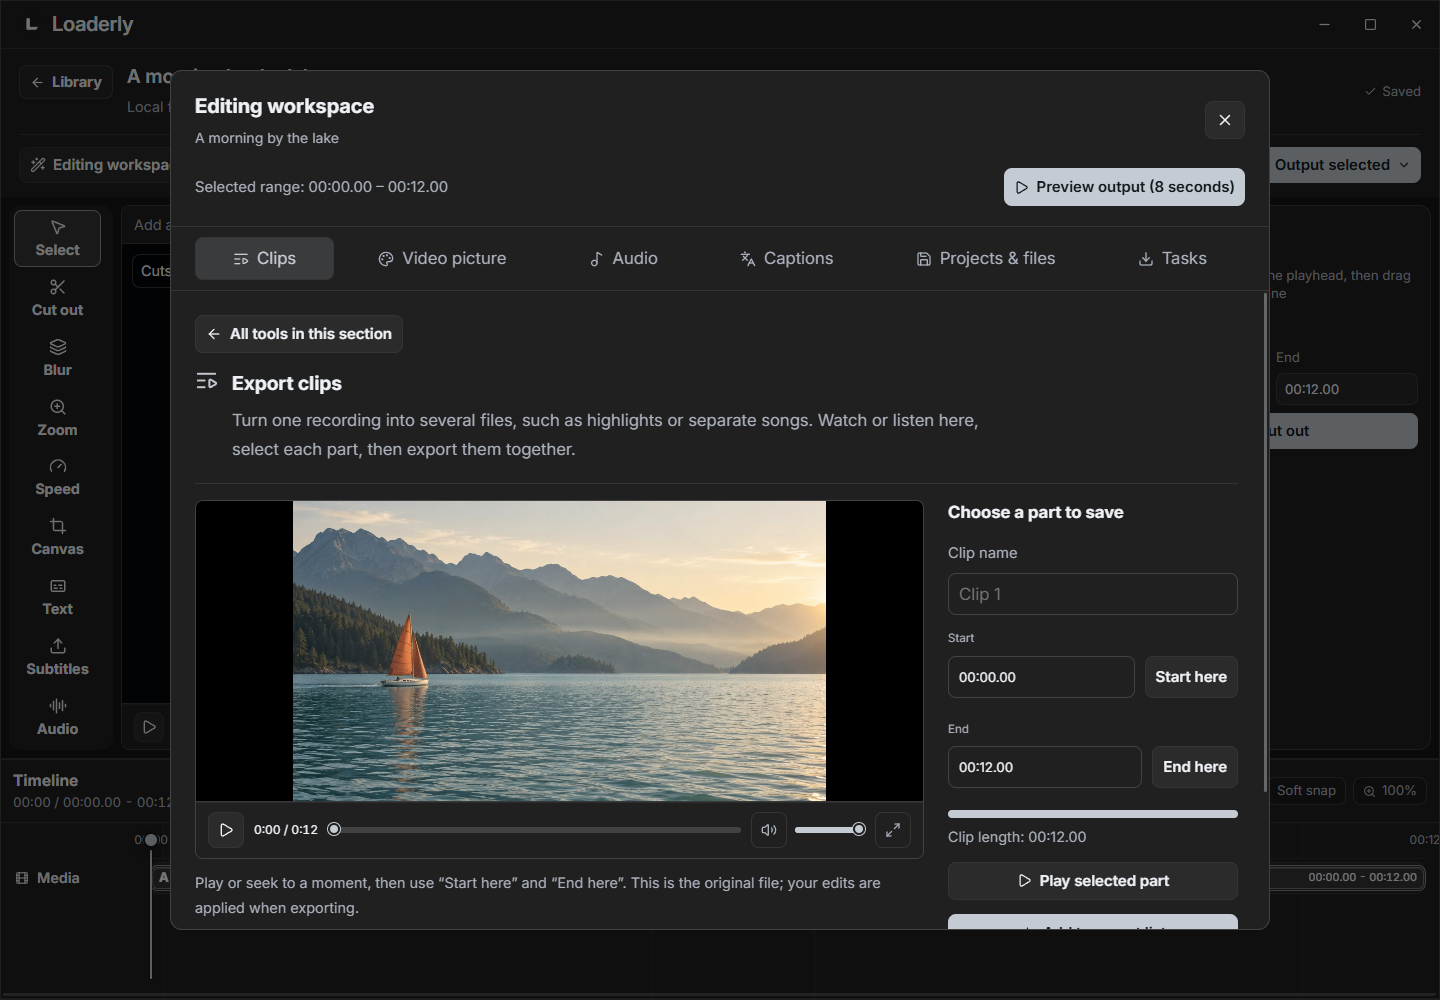
Task: Set clip start with Start here
Action: tap(1191, 677)
